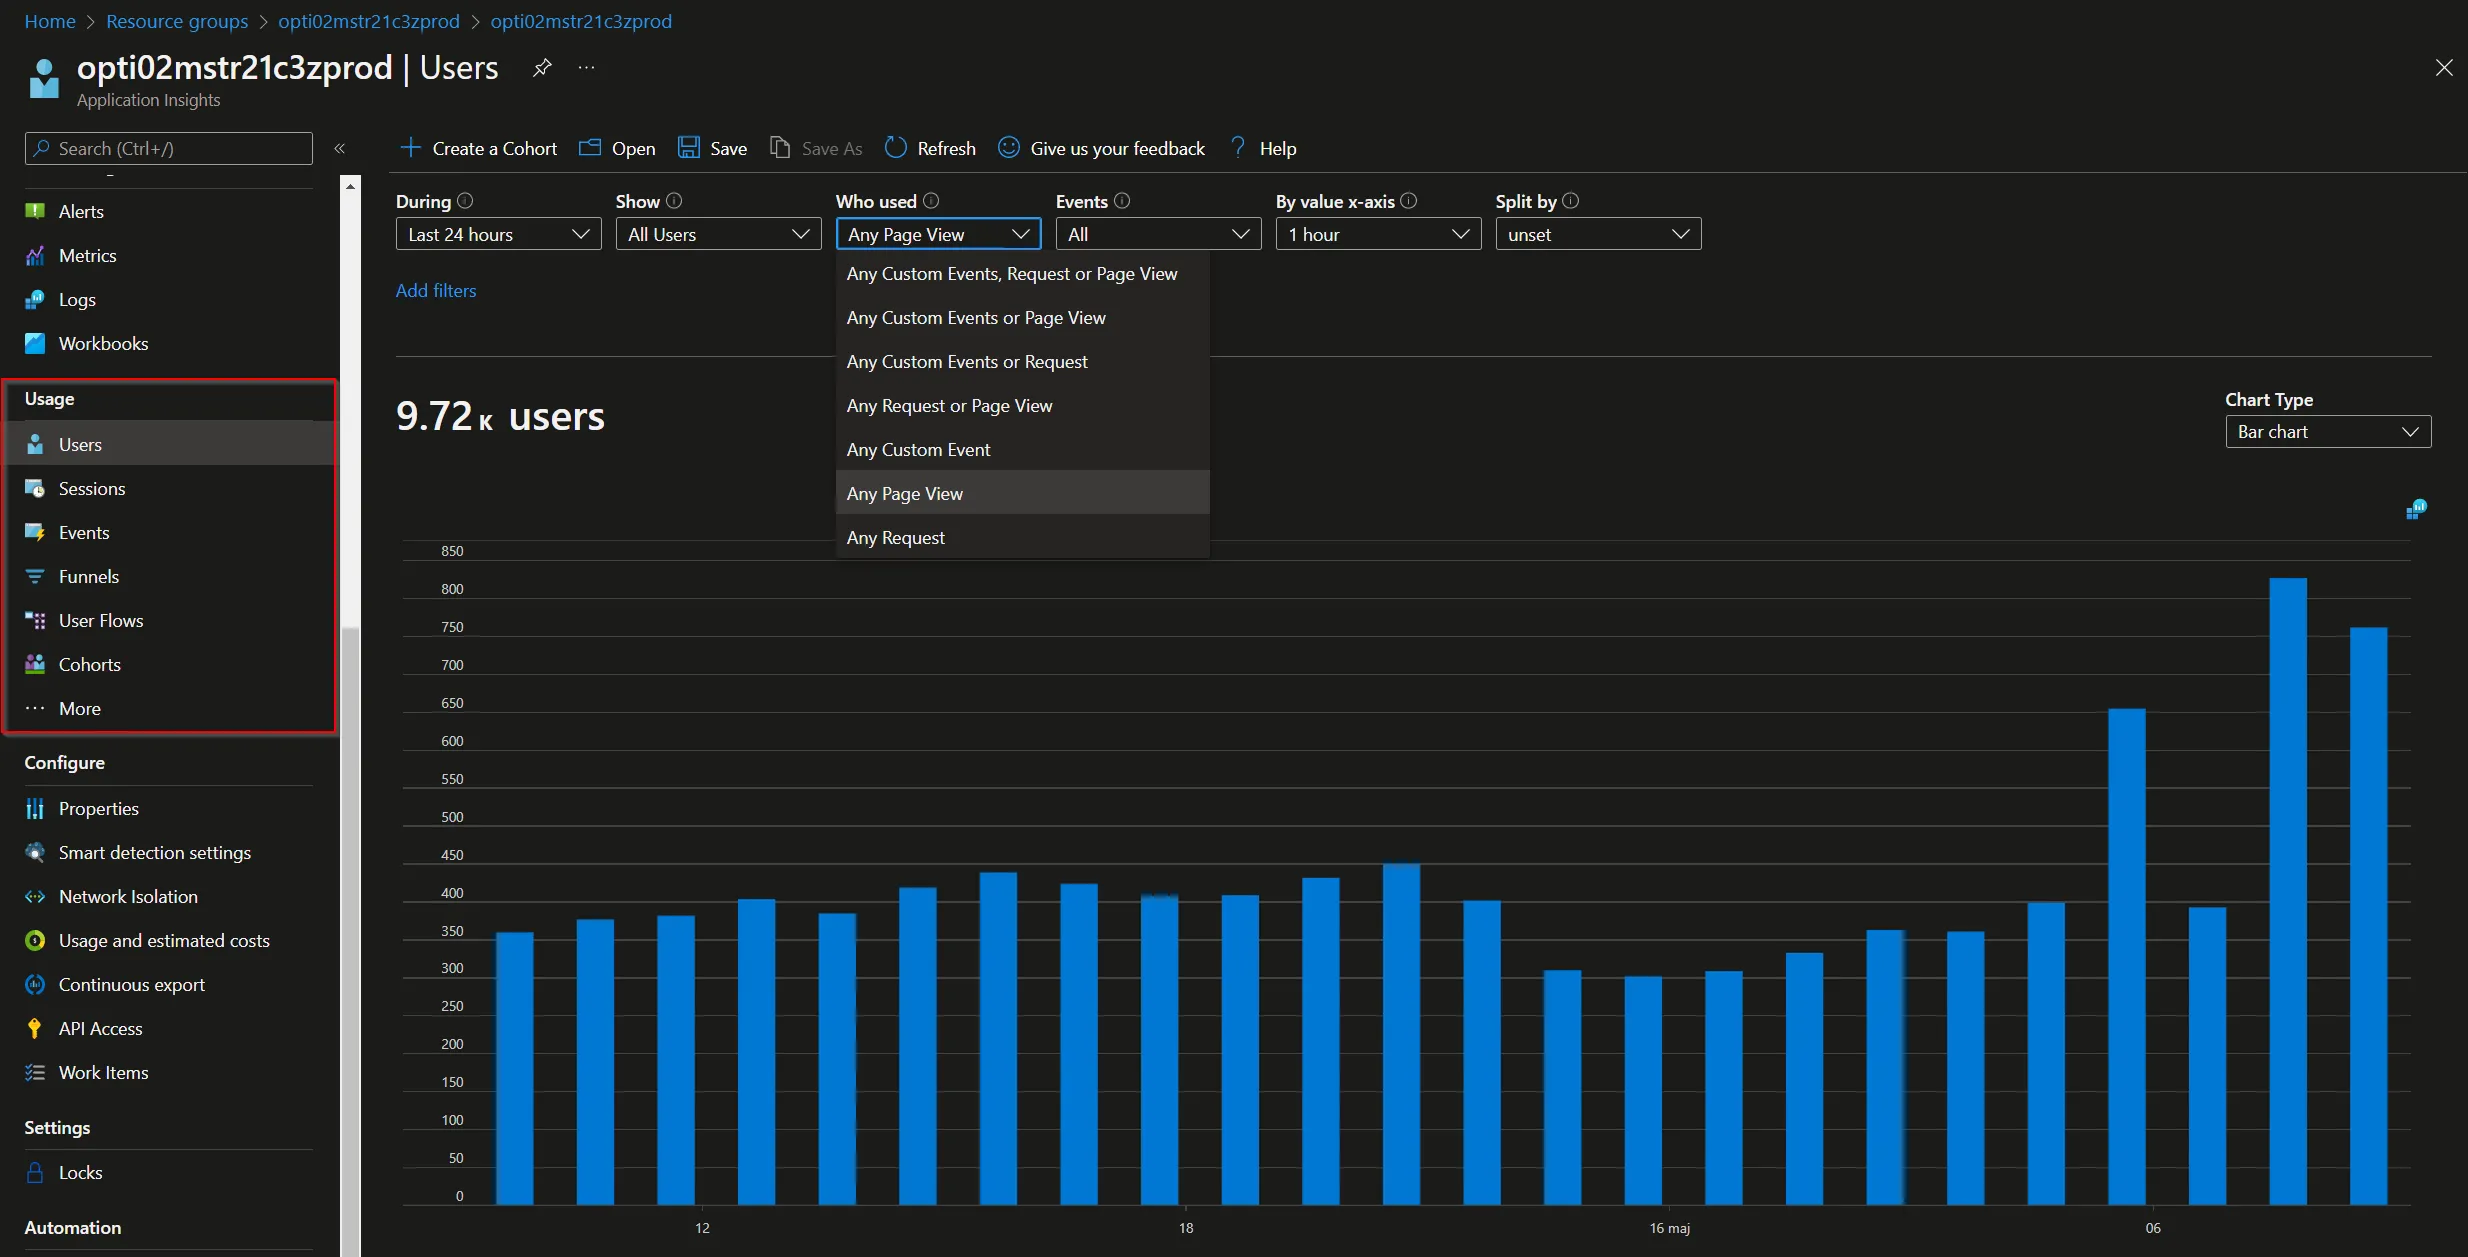Click the Refresh button

930,148
